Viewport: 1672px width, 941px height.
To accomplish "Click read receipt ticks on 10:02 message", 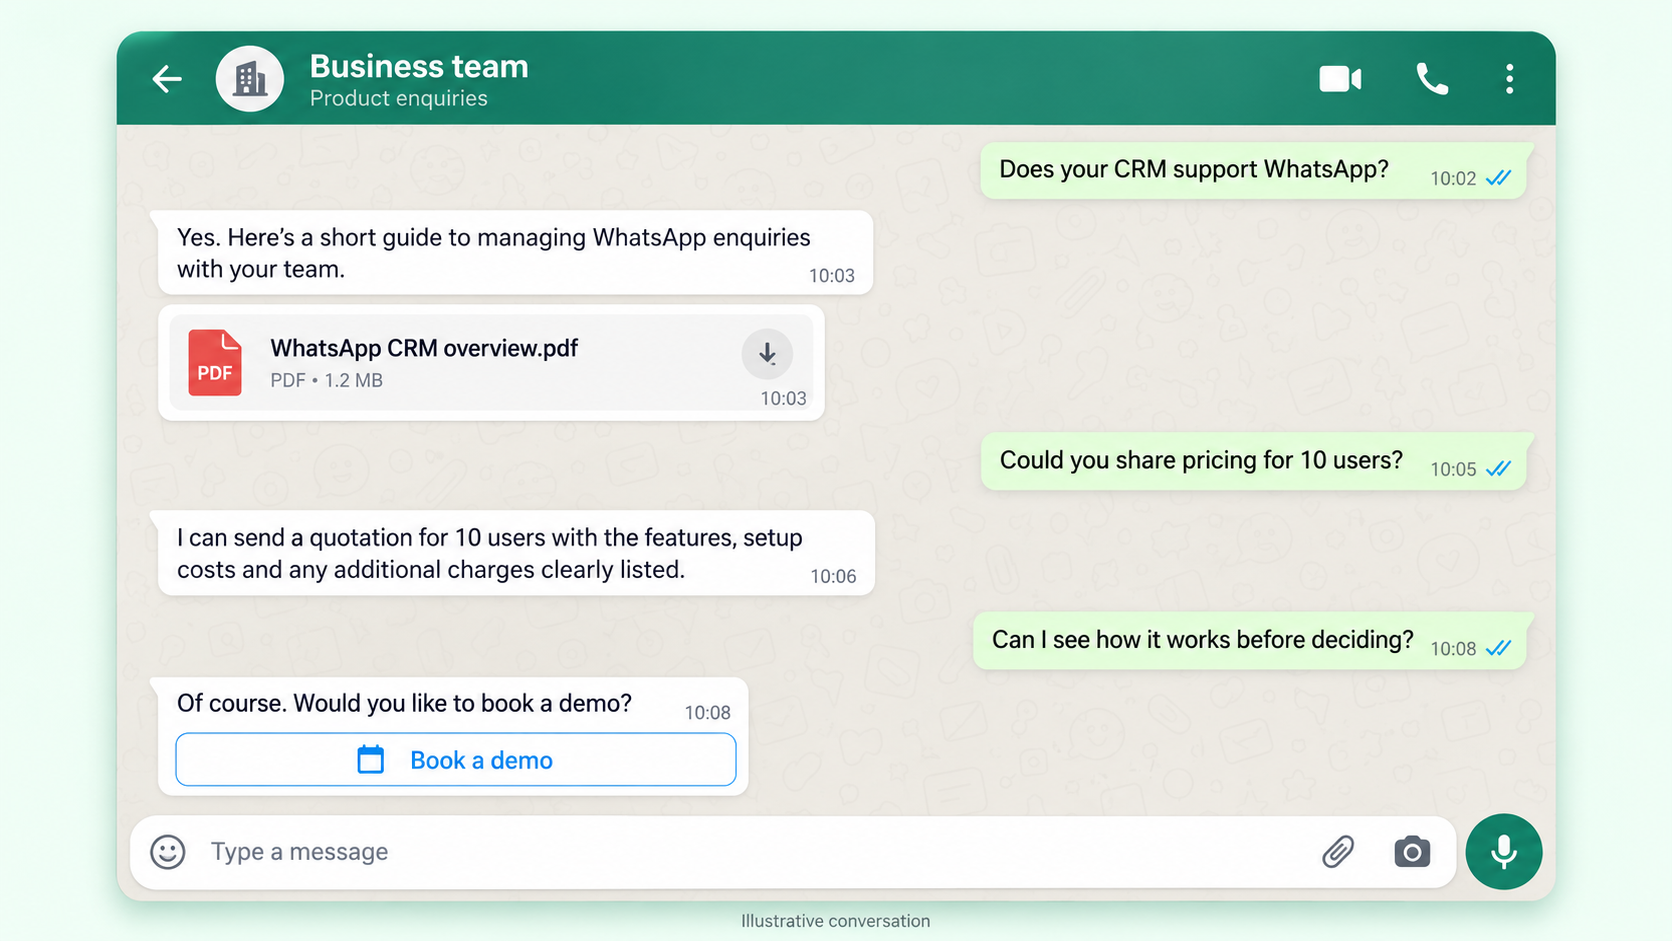I will (1498, 178).
